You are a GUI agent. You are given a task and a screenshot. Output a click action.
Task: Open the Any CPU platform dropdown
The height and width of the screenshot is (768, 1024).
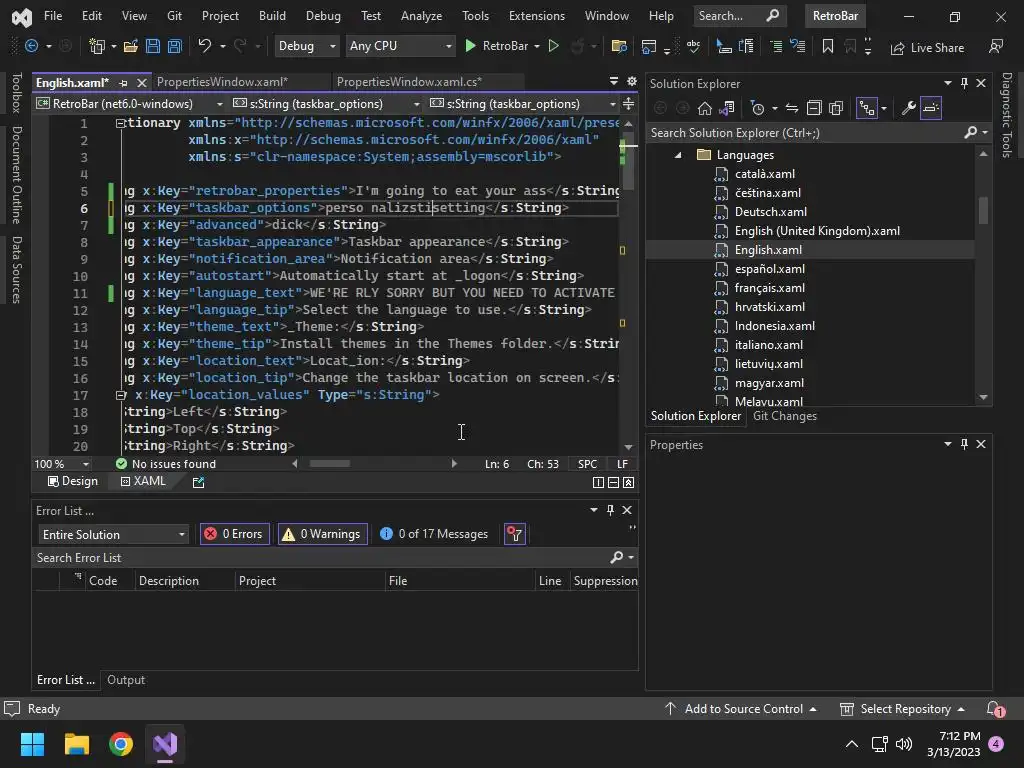[x=400, y=46]
